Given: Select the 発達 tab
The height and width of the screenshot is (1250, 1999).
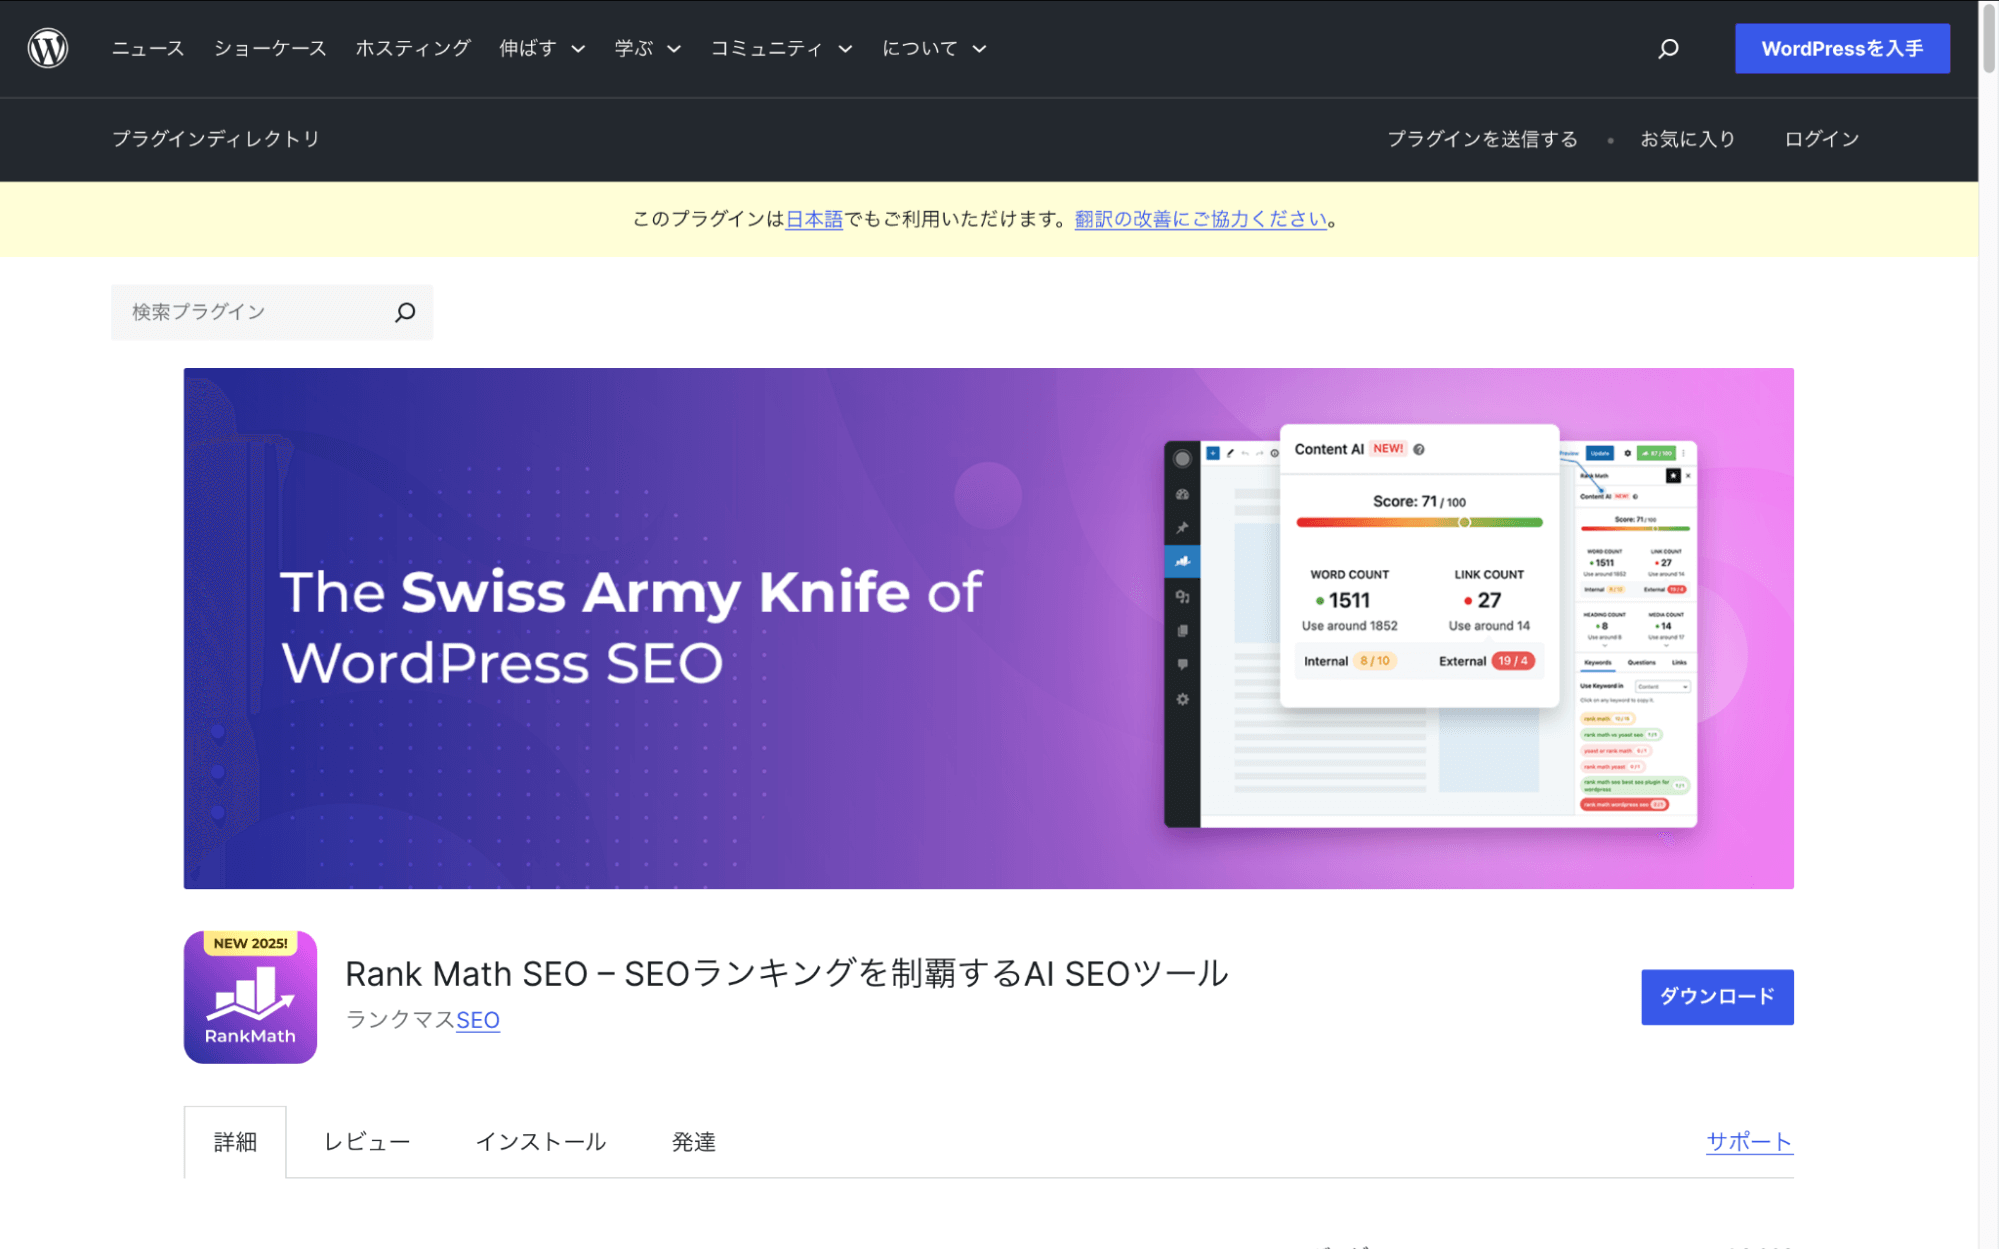Looking at the screenshot, I should [x=693, y=1141].
